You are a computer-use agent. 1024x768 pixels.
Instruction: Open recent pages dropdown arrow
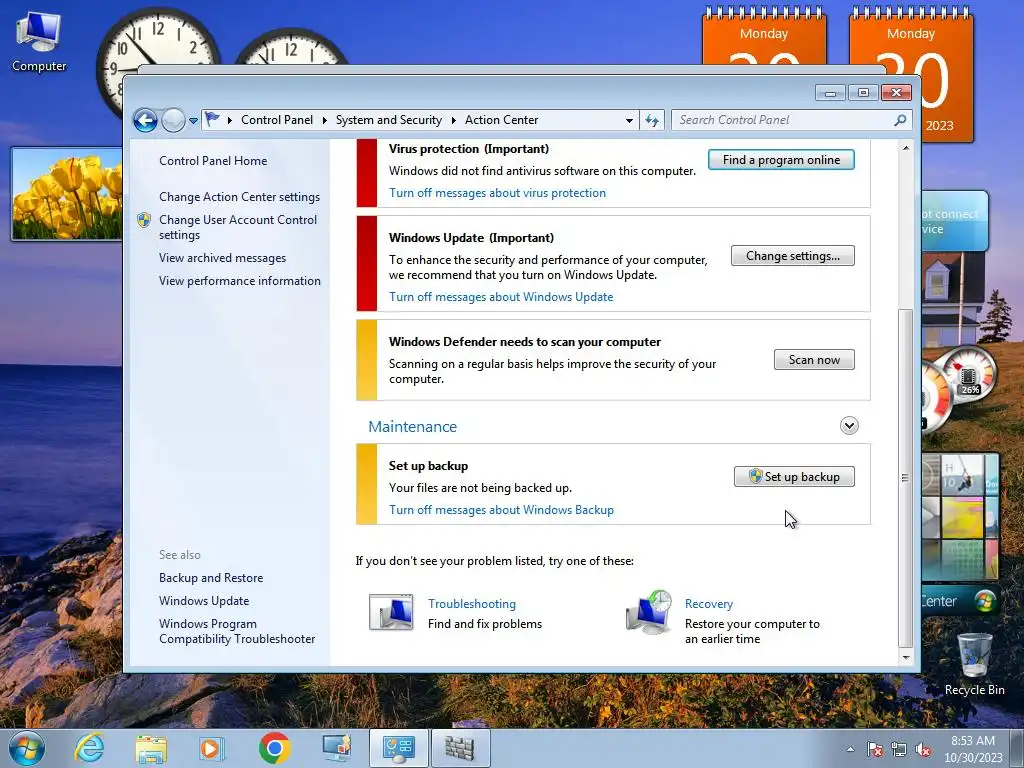tap(193, 121)
